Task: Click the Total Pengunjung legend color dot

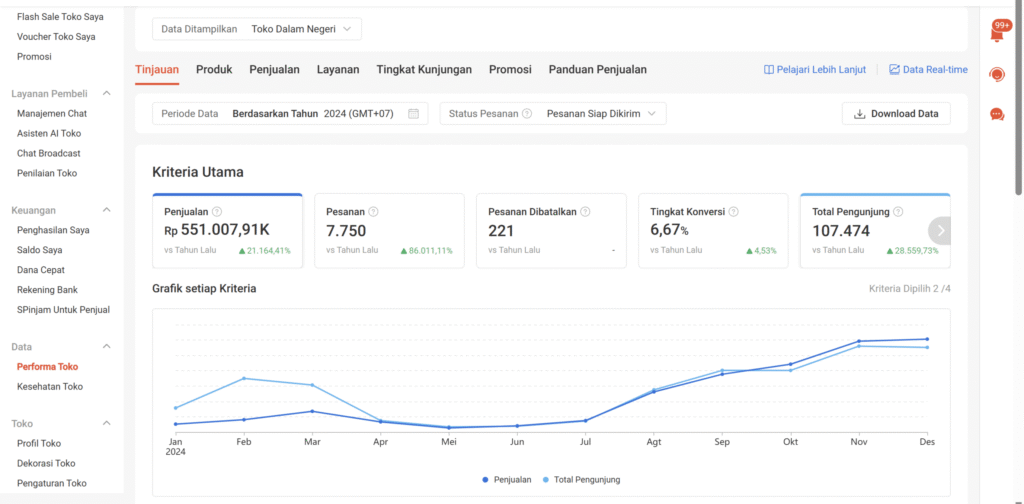Action: pos(545,480)
